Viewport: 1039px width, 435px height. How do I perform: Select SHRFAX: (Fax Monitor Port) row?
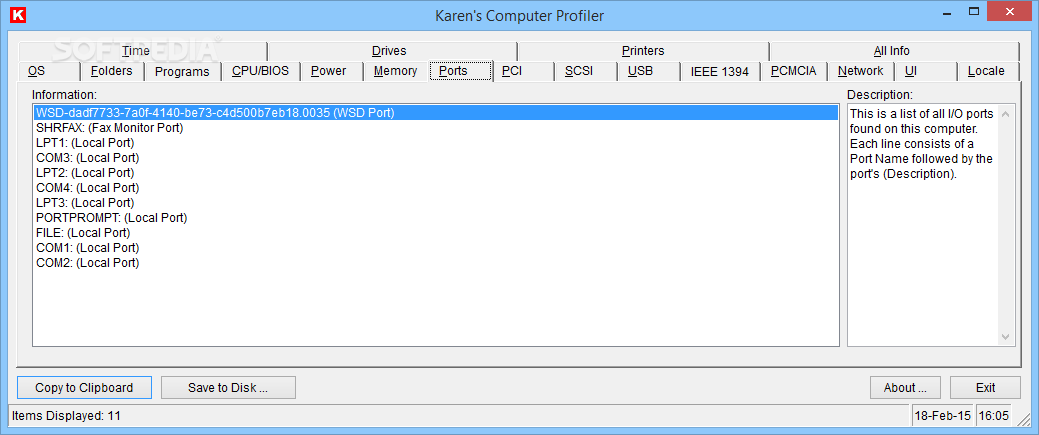click(x=435, y=128)
